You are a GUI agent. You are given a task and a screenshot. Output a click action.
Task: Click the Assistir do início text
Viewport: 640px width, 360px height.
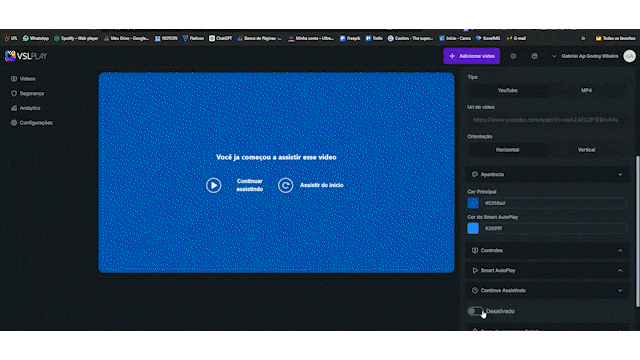(x=322, y=185)
